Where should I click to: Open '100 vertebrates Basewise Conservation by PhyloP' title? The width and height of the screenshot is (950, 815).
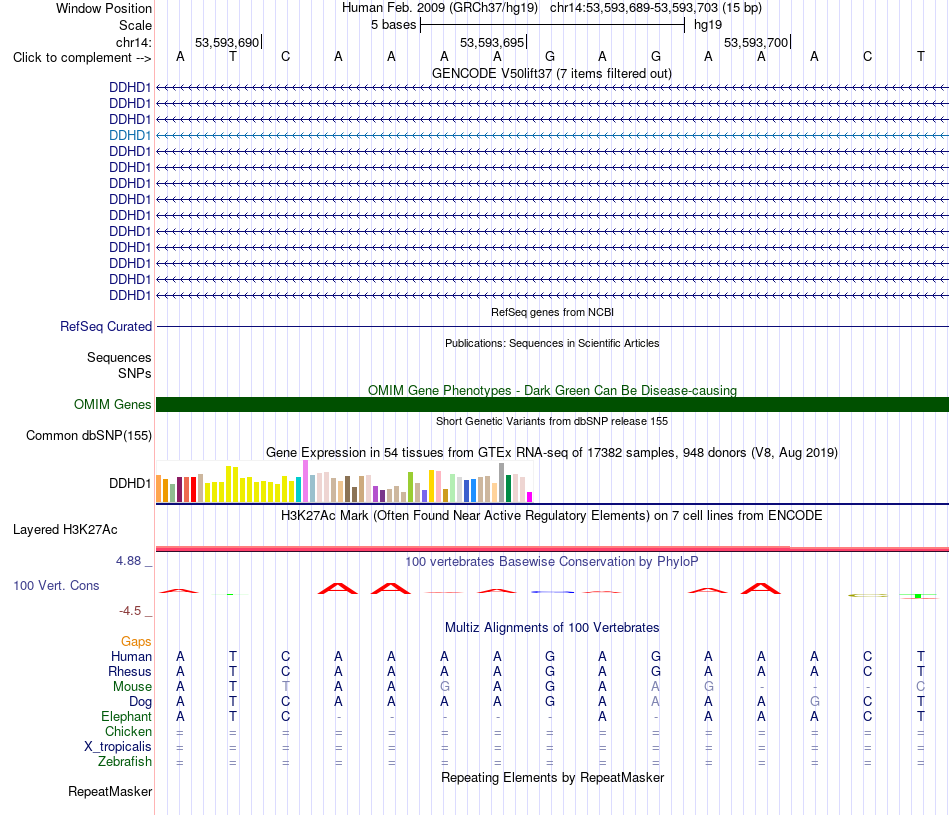click(552, 562)
